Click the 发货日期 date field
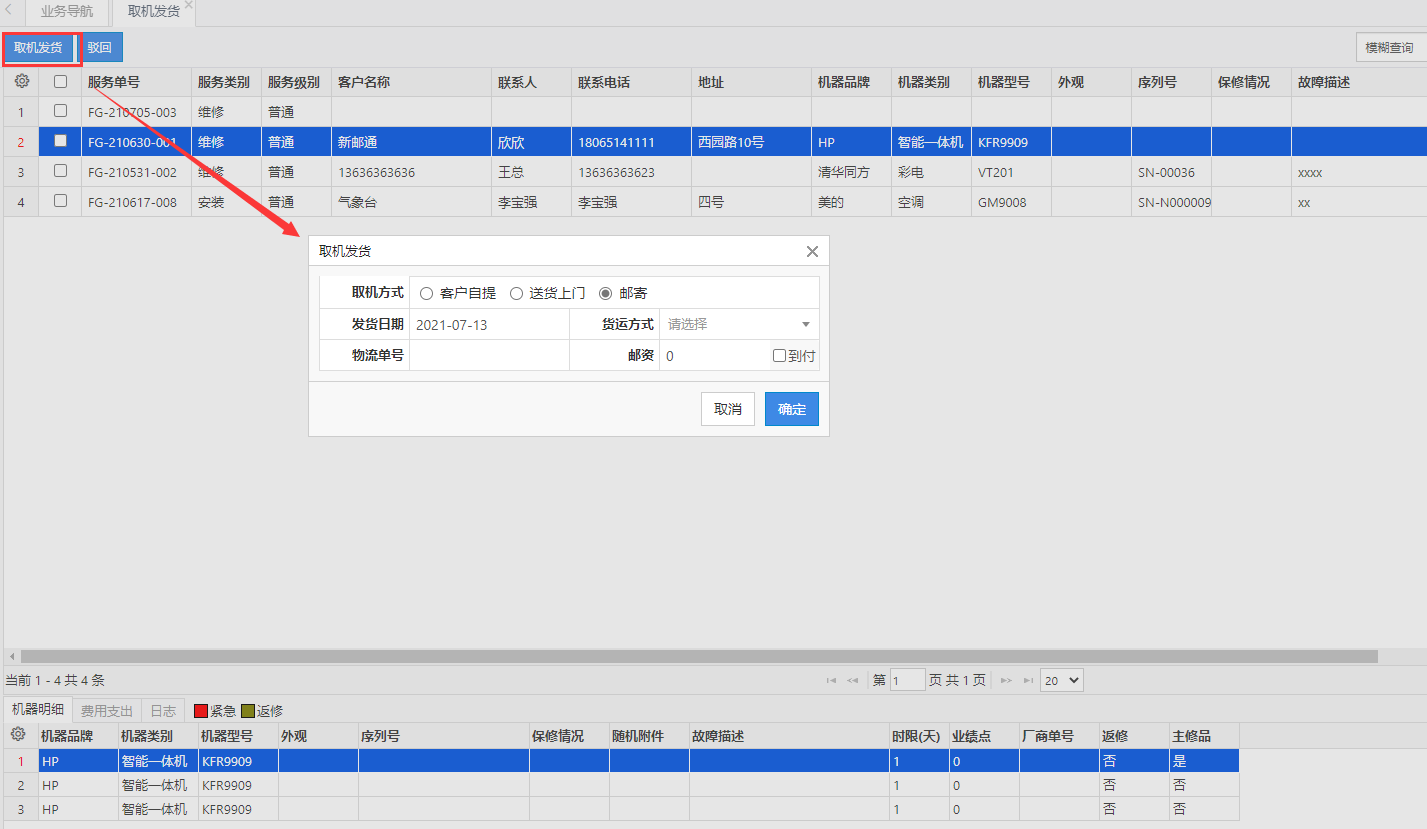1427x829 pixels. pos(489,324)
